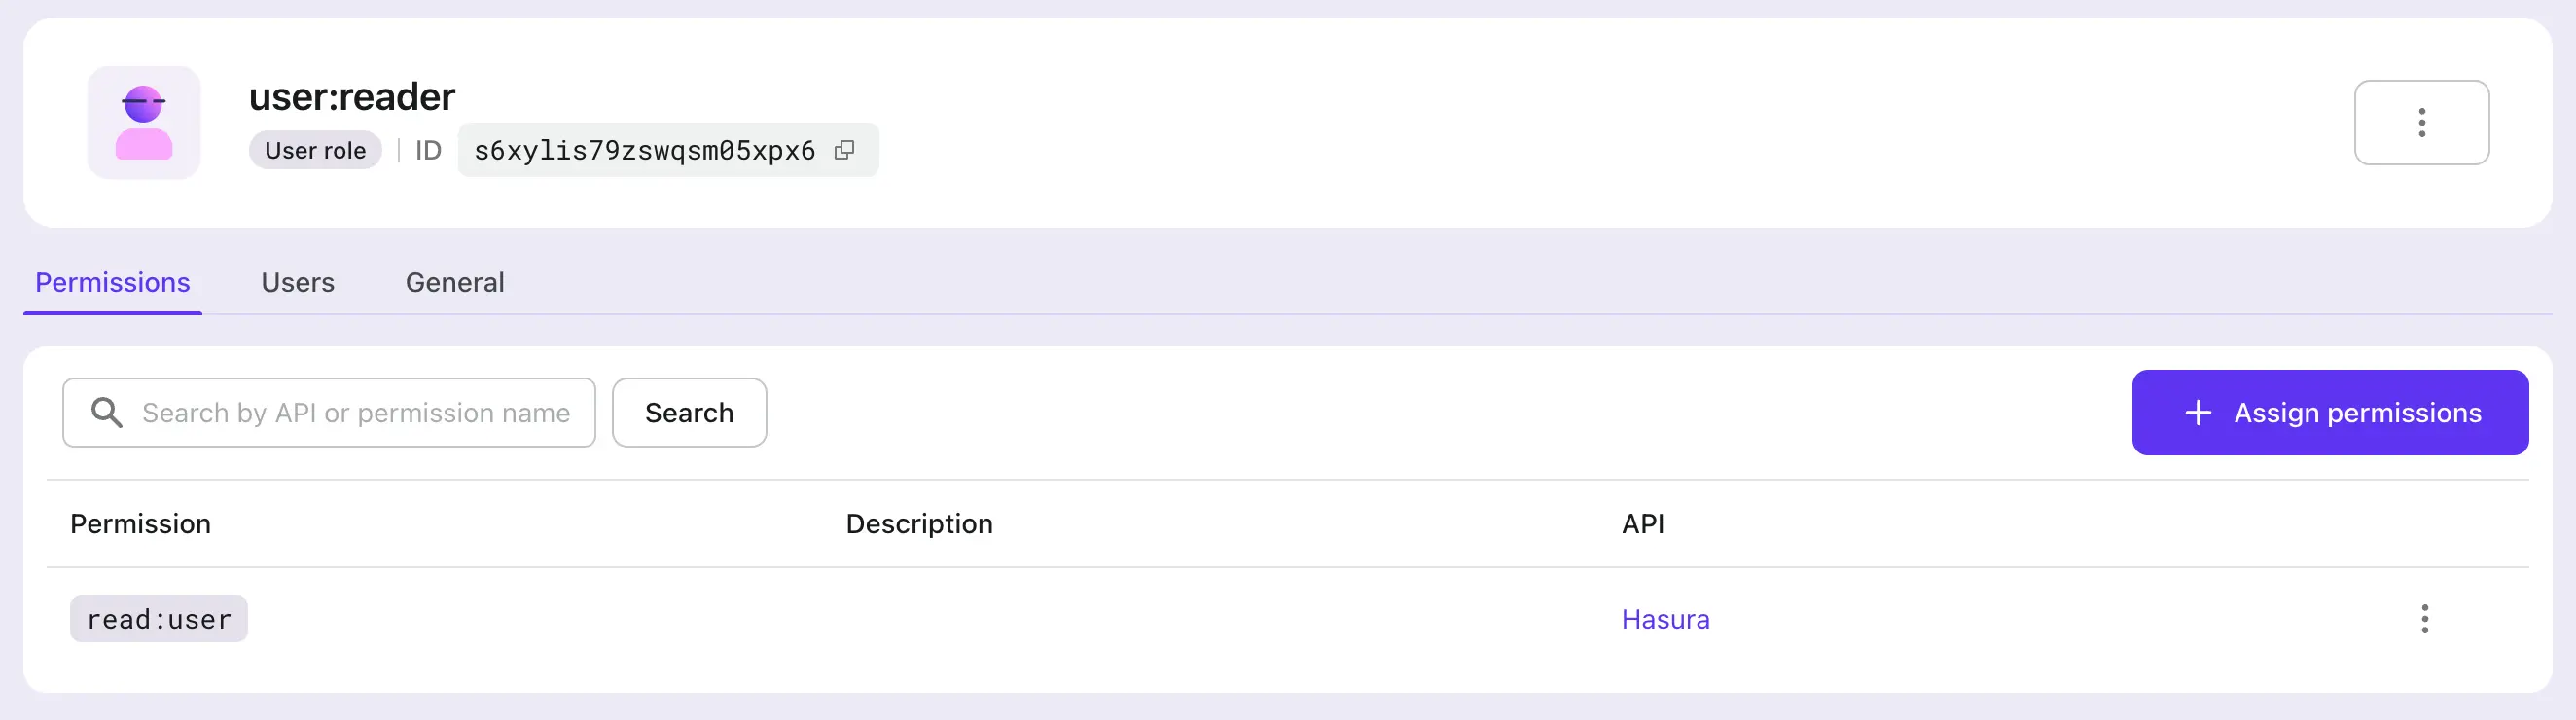Click the API column header
Viewport: 2576px width, 720px height.
pyautogui.click(x=1642, y=524)
